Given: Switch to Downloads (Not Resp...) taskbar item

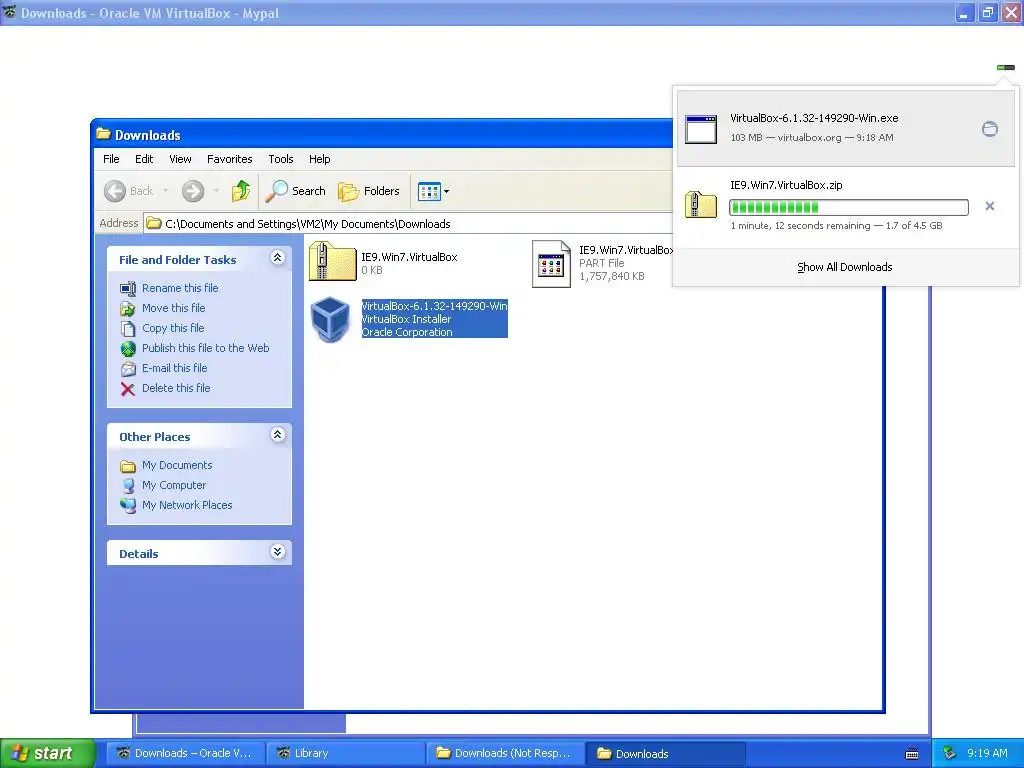Looking at the screenshot, I should coord(505,753).
